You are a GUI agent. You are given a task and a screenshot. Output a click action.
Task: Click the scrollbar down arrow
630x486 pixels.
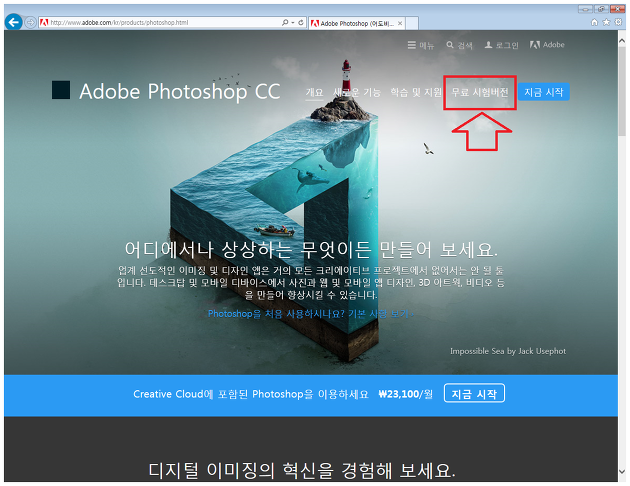622,472
